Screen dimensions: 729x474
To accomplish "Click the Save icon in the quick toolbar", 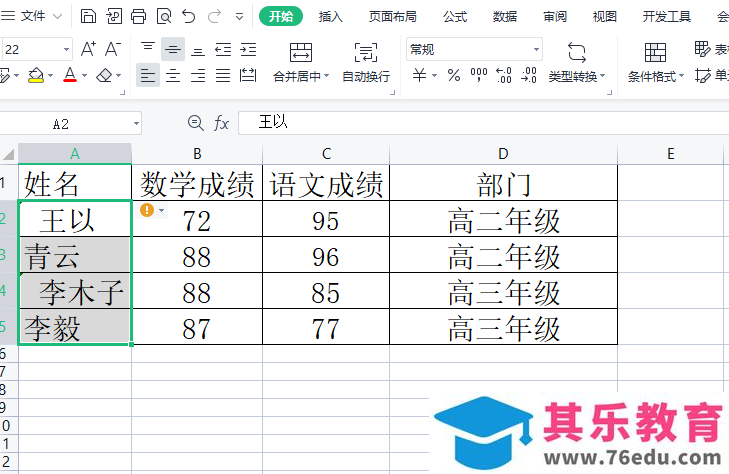I will coord(88,16).
